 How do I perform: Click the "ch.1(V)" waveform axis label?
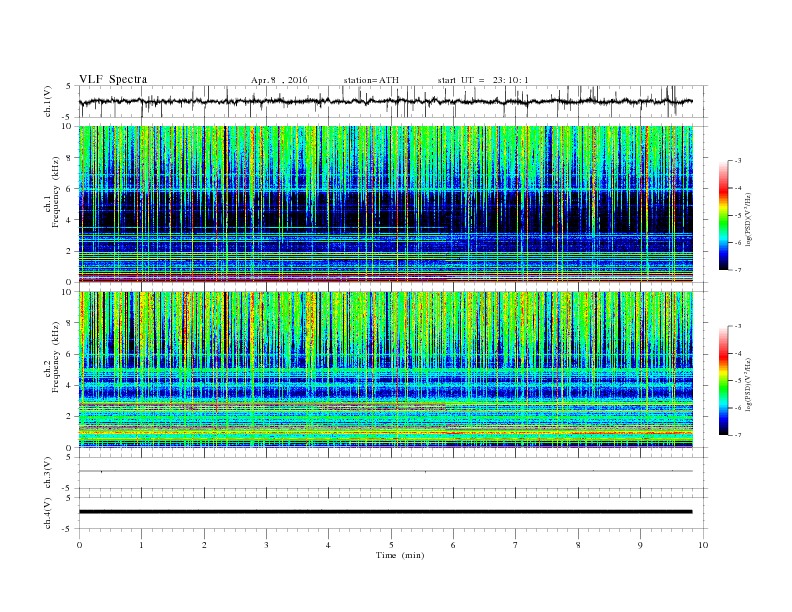[48, 101]
